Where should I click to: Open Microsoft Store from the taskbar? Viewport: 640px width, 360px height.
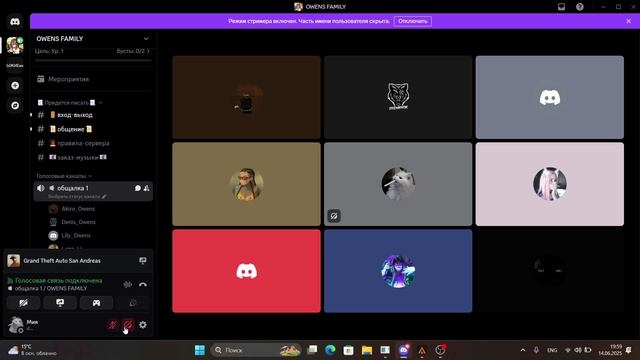[x=348, y=350]
